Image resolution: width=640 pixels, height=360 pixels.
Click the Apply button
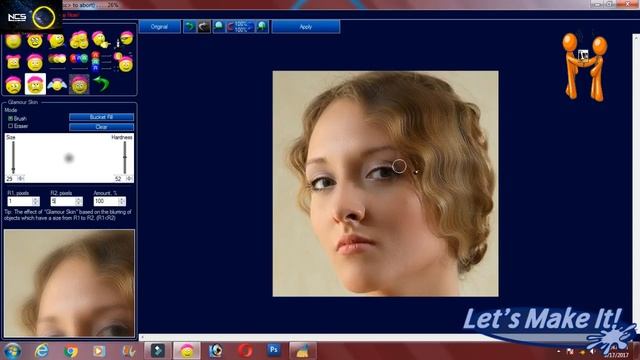[x=306, y=27]
